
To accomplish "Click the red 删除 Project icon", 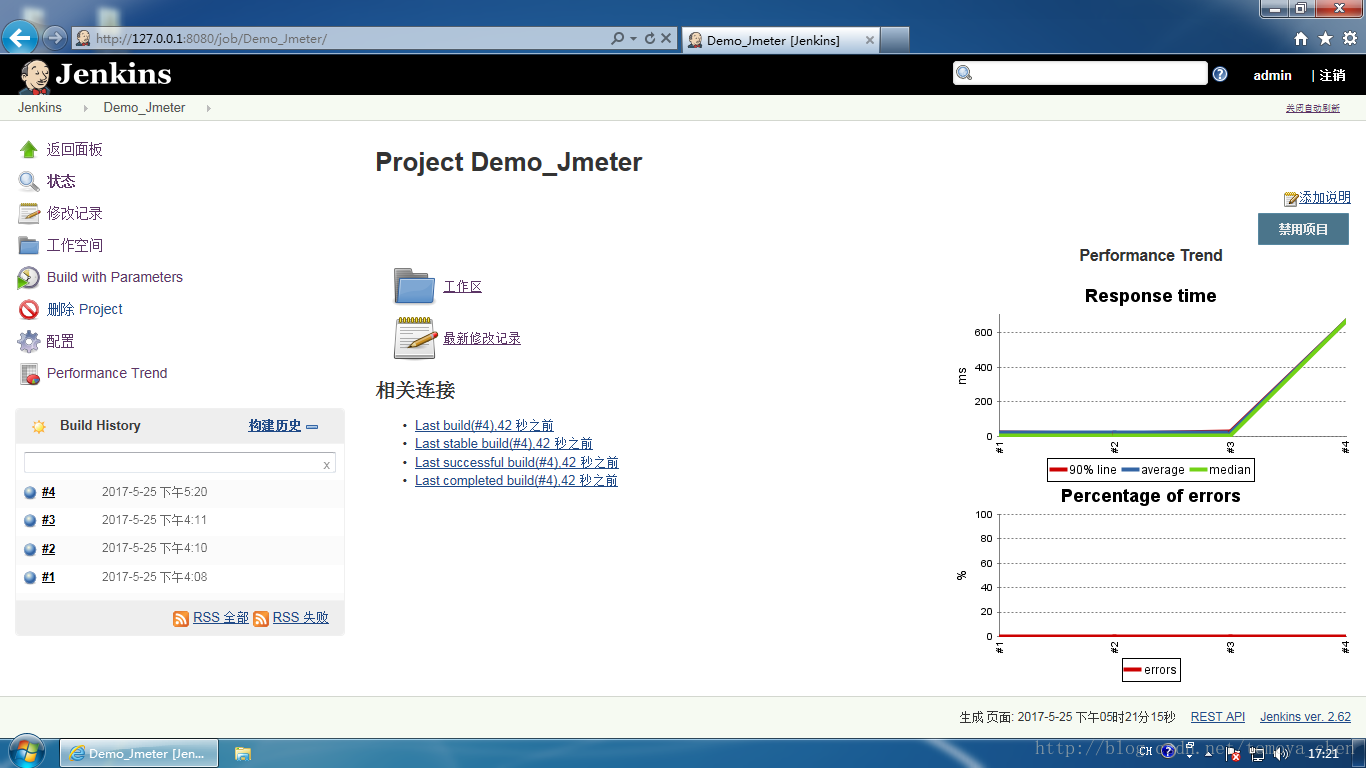I will [28, 309].
